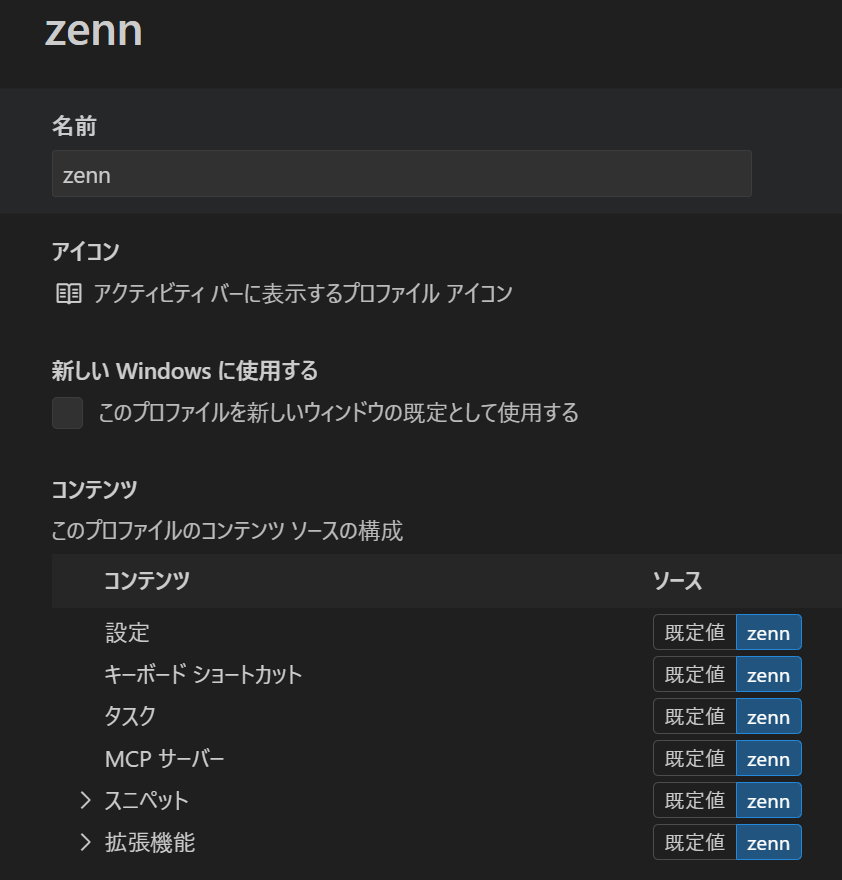Click the 名前 field label
The width and height of the screenshot is (842, 880).
pyautogui.click(x=74, y=126)
